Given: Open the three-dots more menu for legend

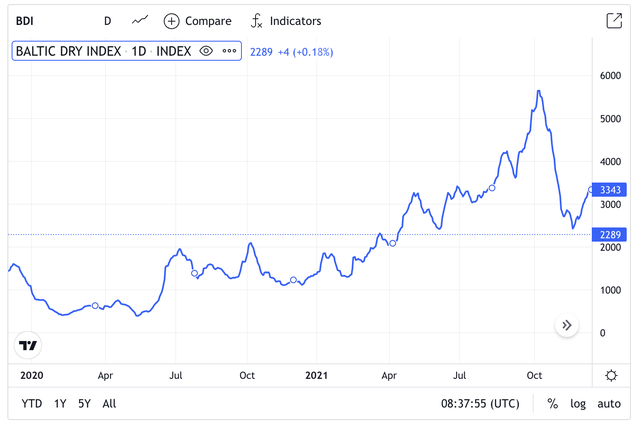Looking at the screenshot, I should [229, 51].
